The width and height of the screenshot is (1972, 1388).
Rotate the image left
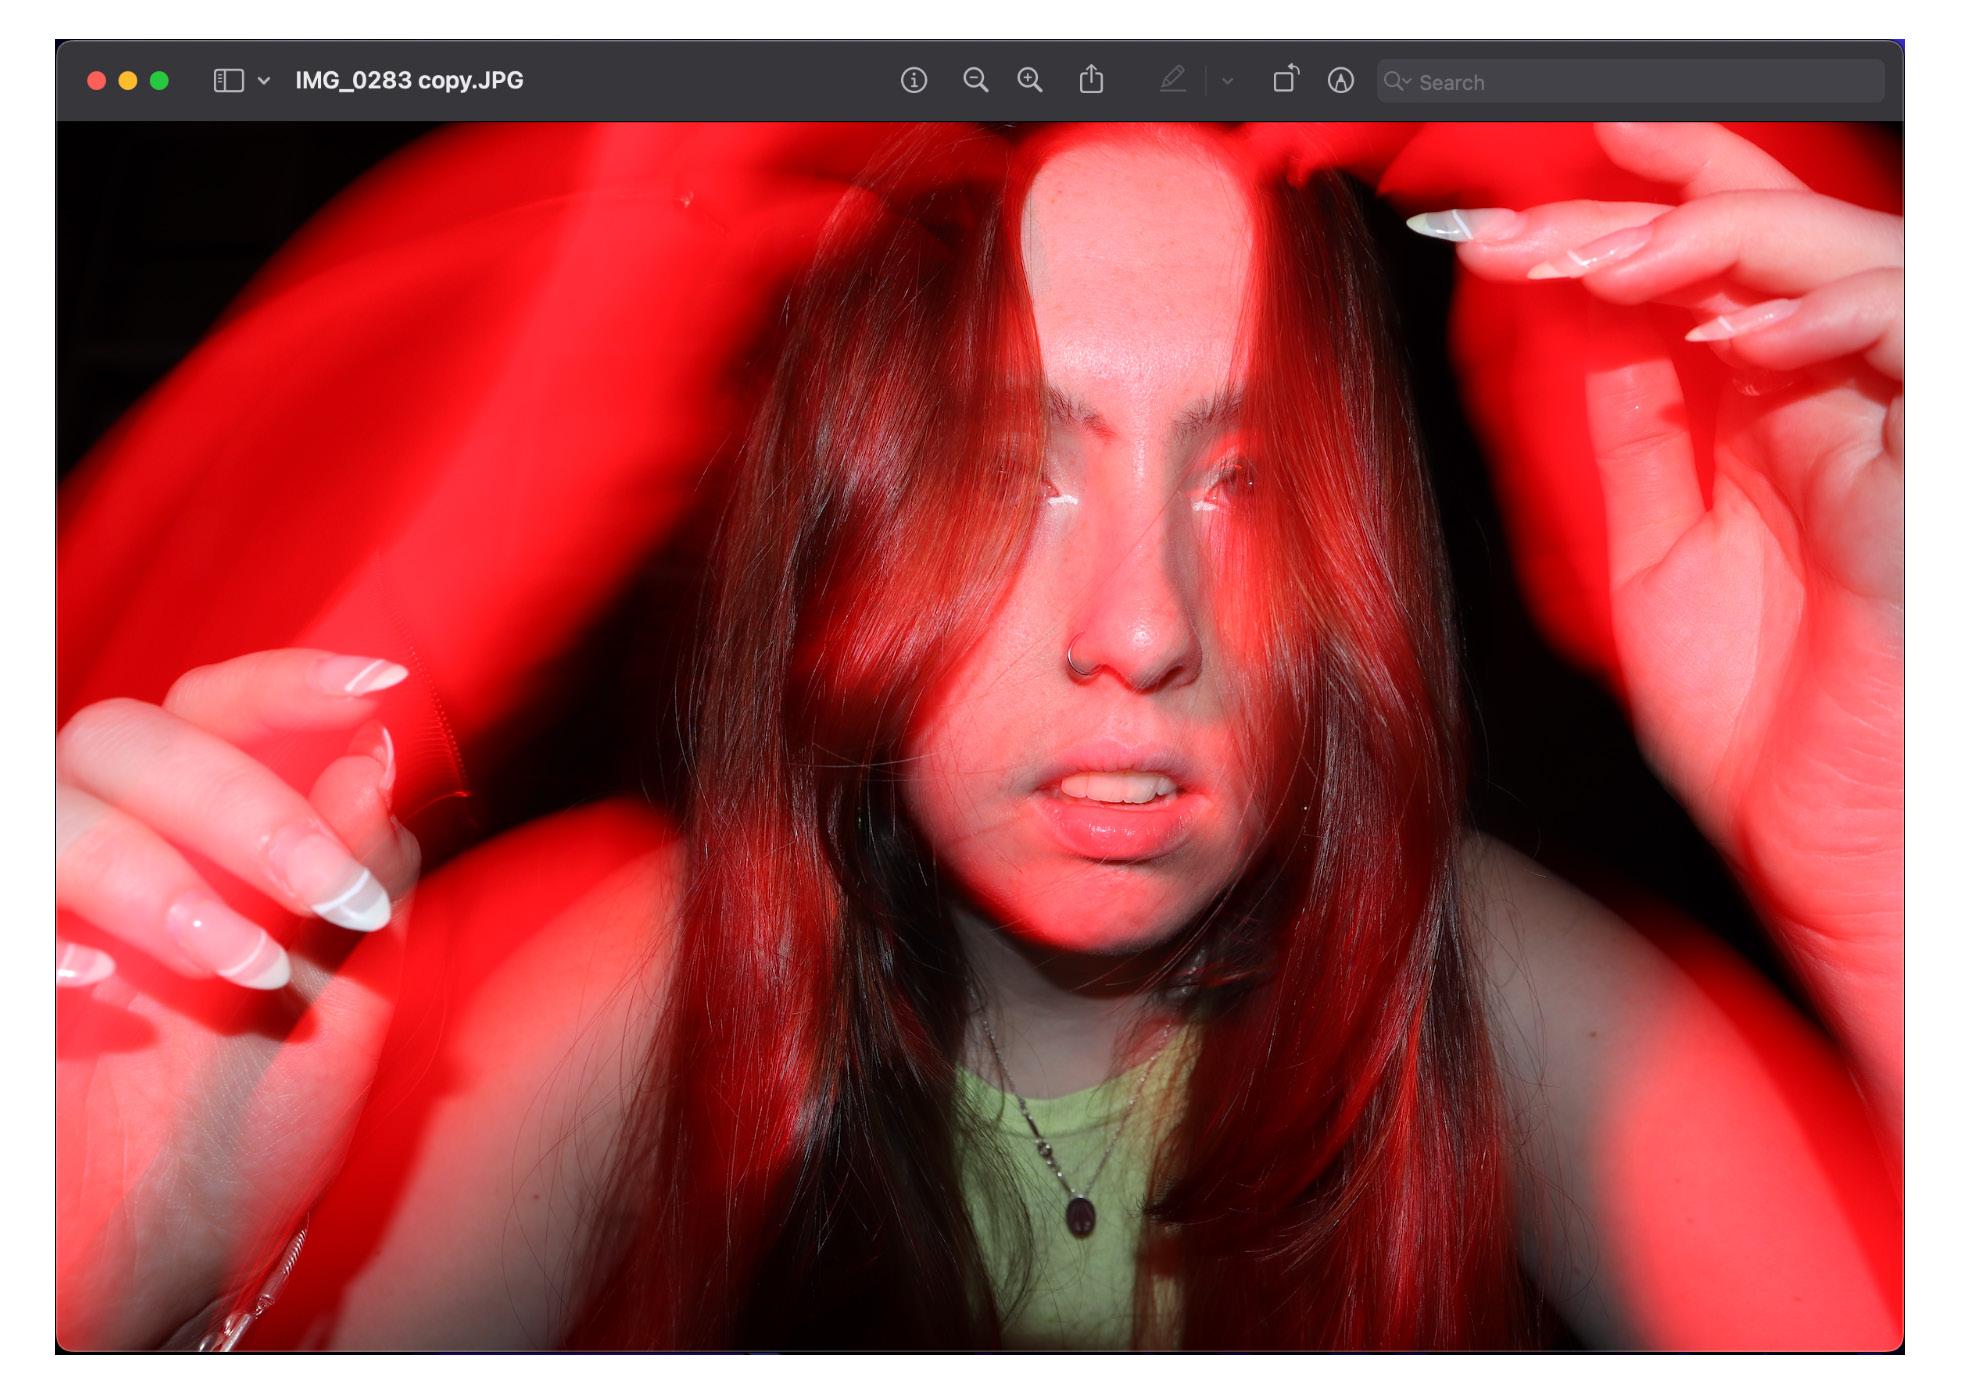click(1285, 80)
